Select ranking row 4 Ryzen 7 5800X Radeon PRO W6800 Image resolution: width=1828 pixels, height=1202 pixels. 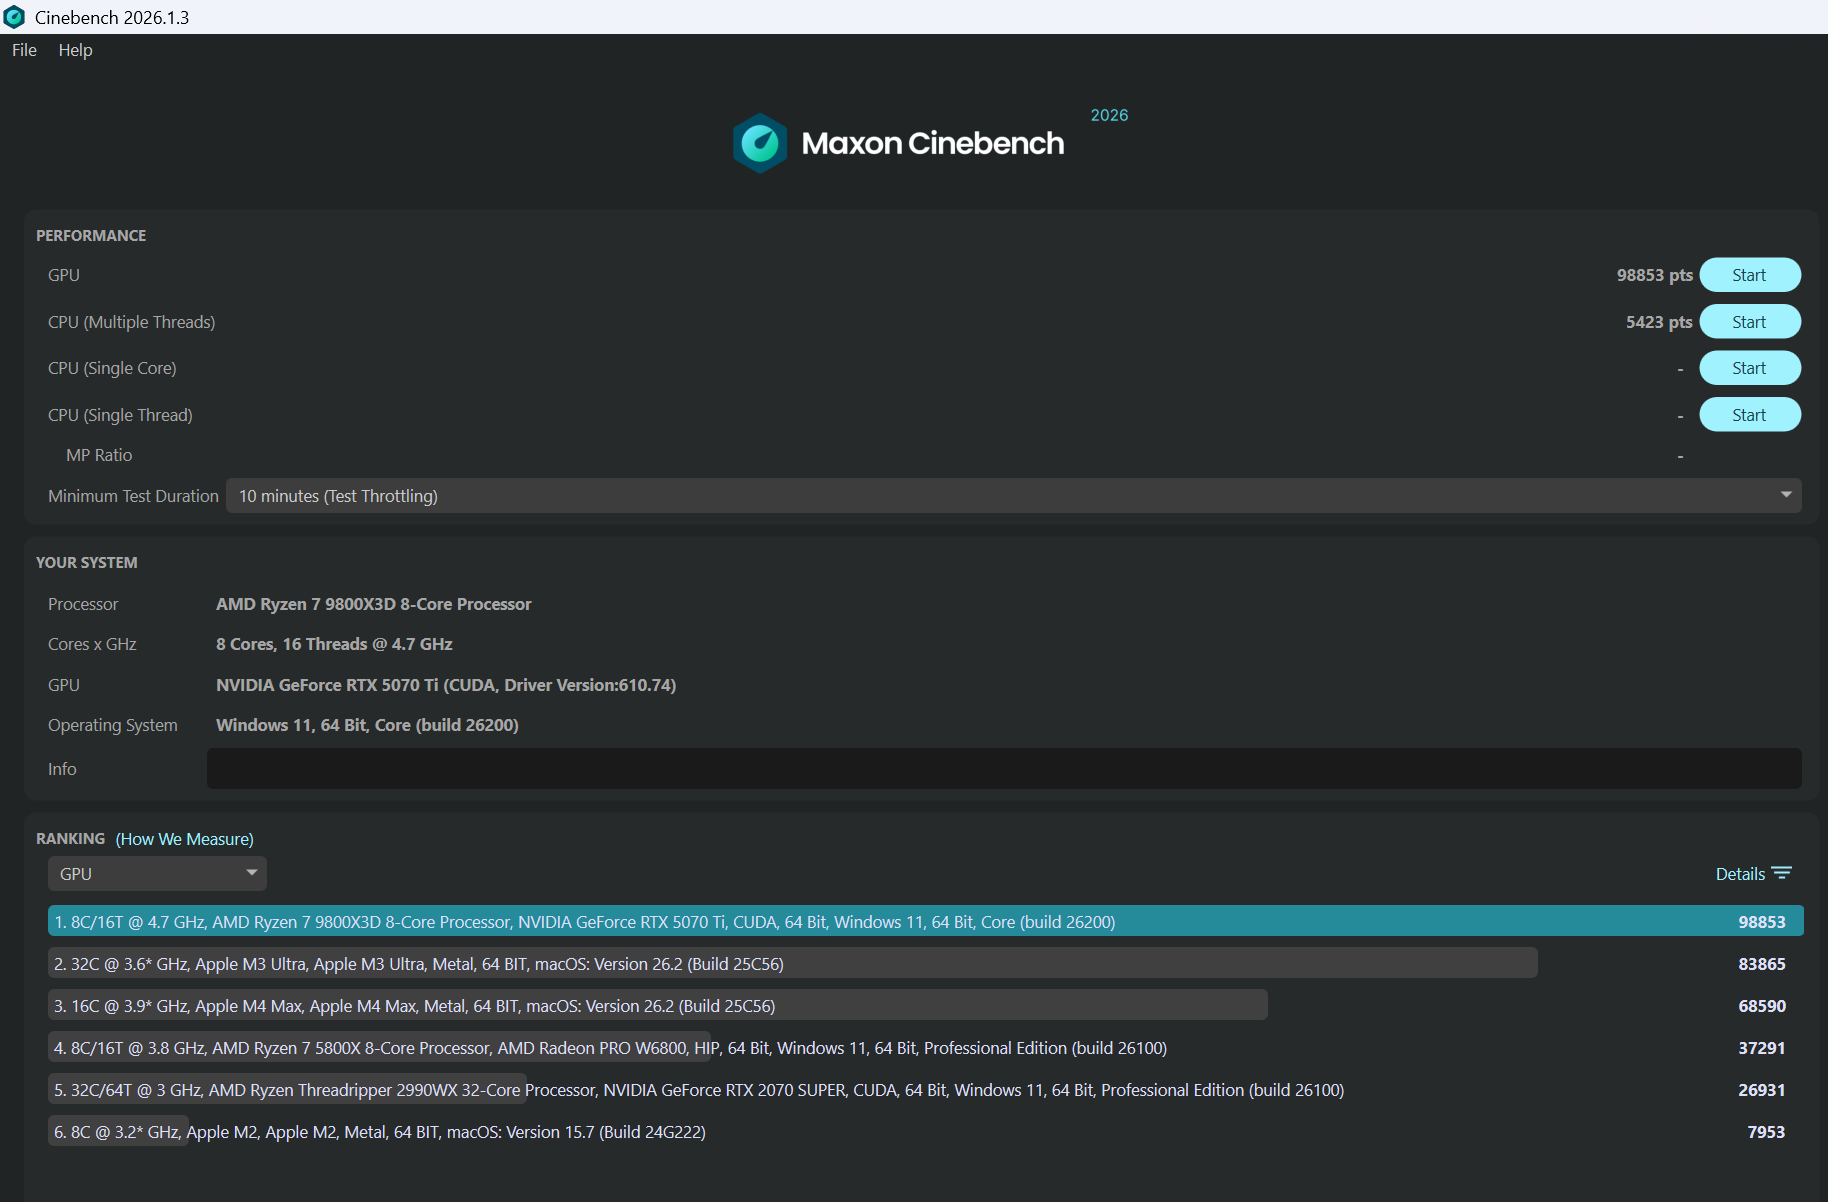(925, 1048)
